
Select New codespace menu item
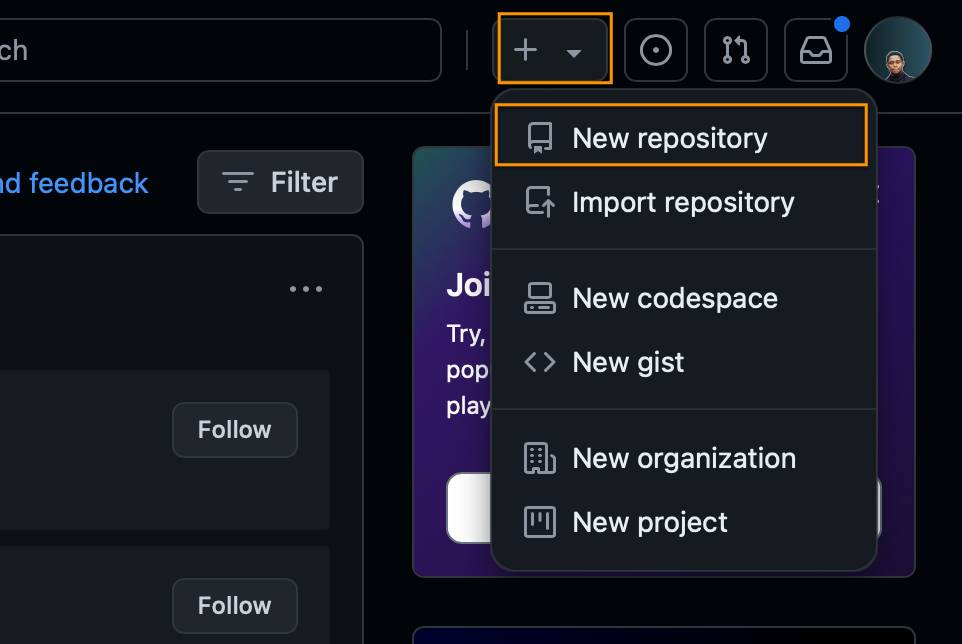[683, 298]
